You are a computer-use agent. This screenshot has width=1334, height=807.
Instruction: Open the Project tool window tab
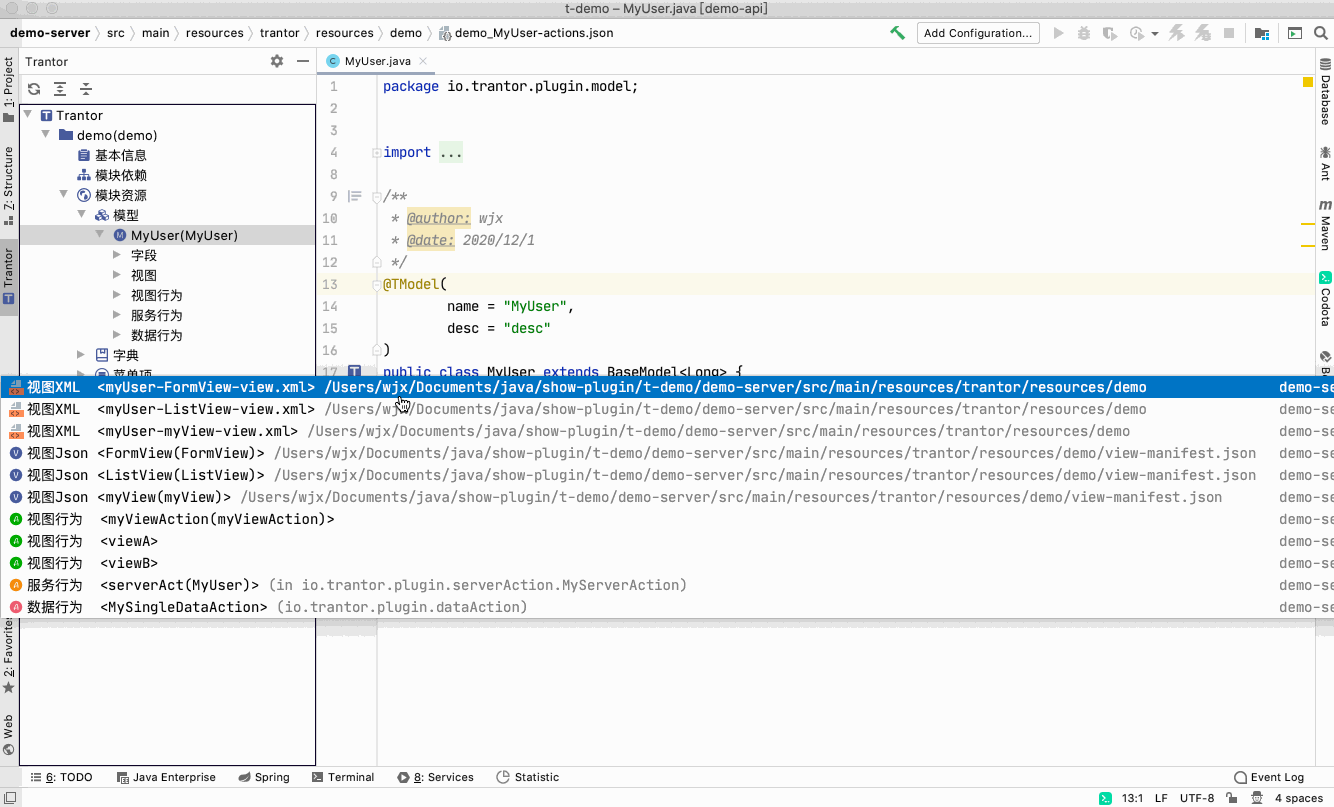9,90
